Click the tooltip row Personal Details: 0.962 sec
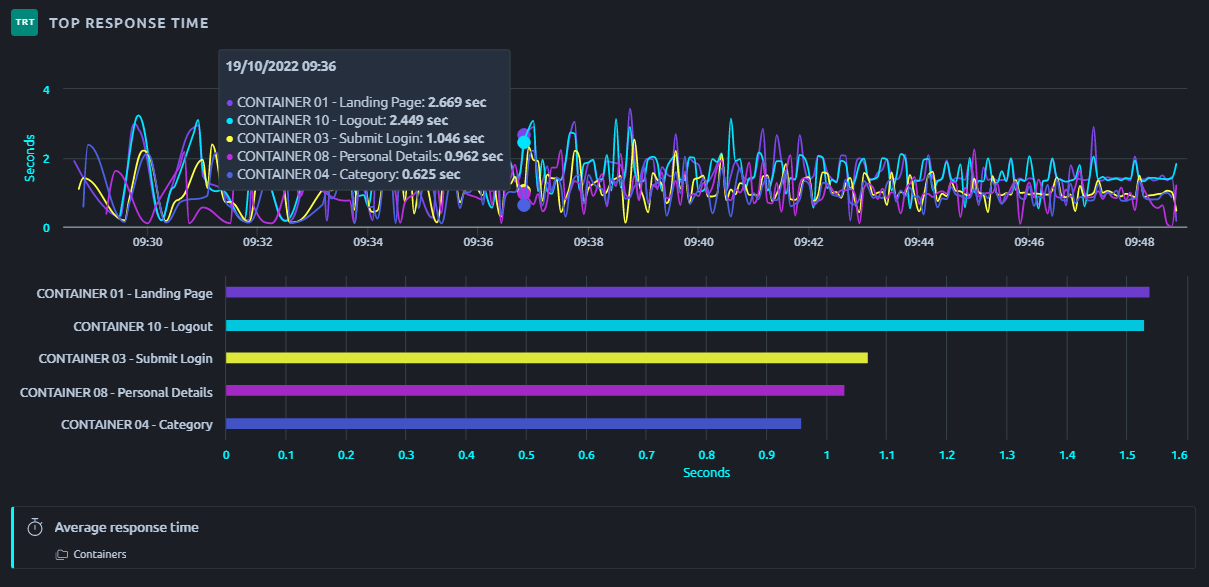 [365, 156]
